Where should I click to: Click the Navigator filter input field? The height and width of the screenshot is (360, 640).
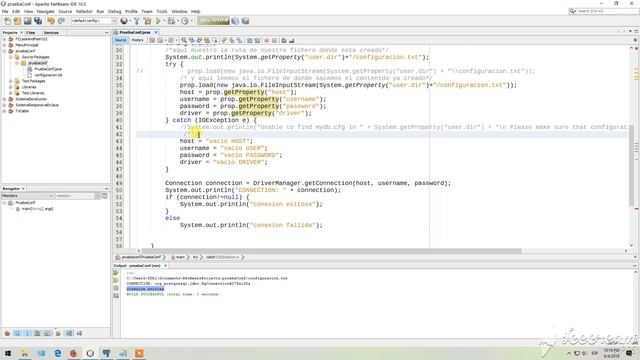75,196
